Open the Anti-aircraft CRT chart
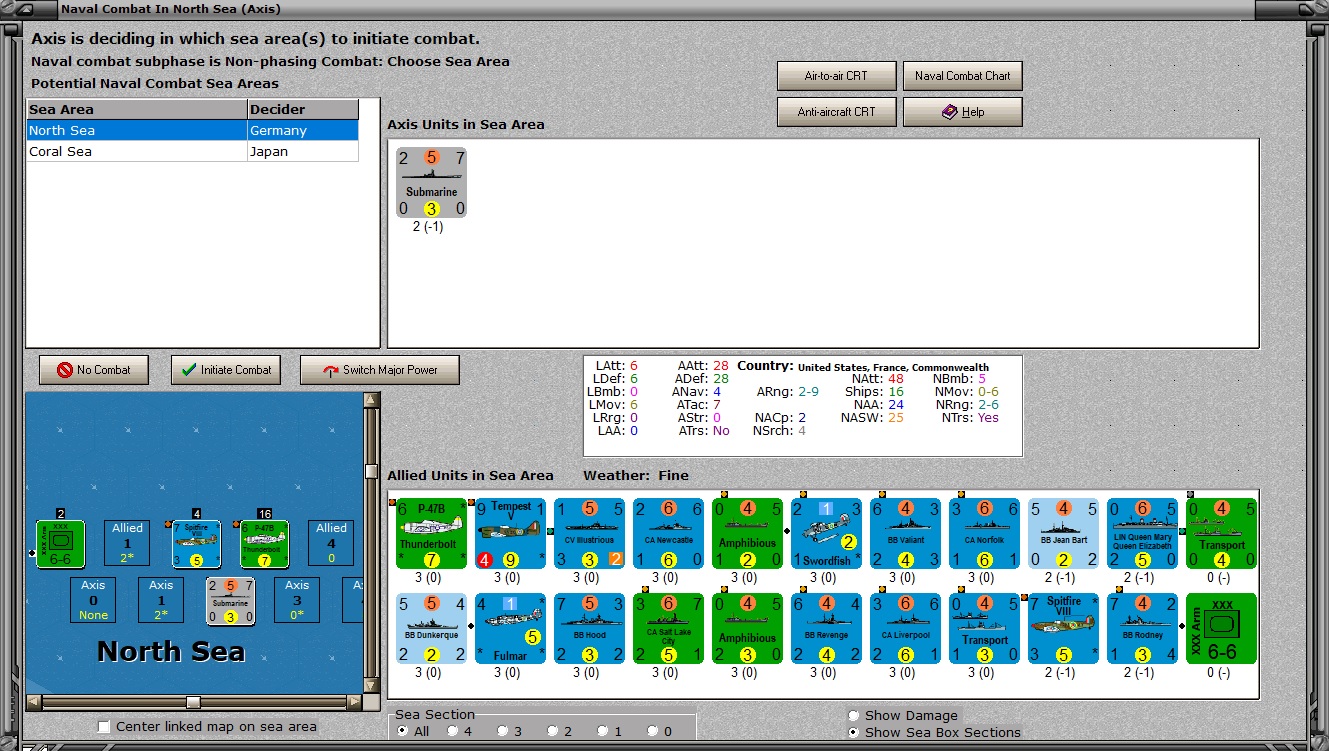Screen dimensions: 1329x751 click(836, 112)
